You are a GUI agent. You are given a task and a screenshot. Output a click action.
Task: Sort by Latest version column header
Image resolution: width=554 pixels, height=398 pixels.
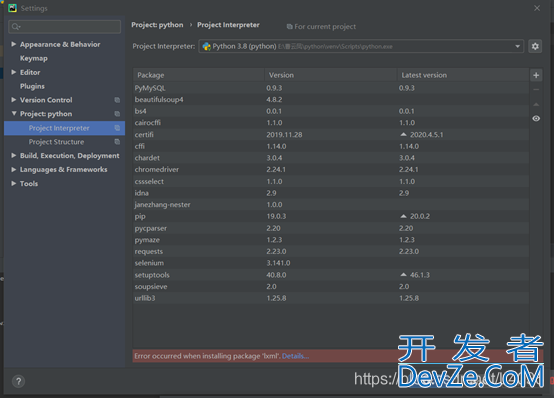point(463,75)
